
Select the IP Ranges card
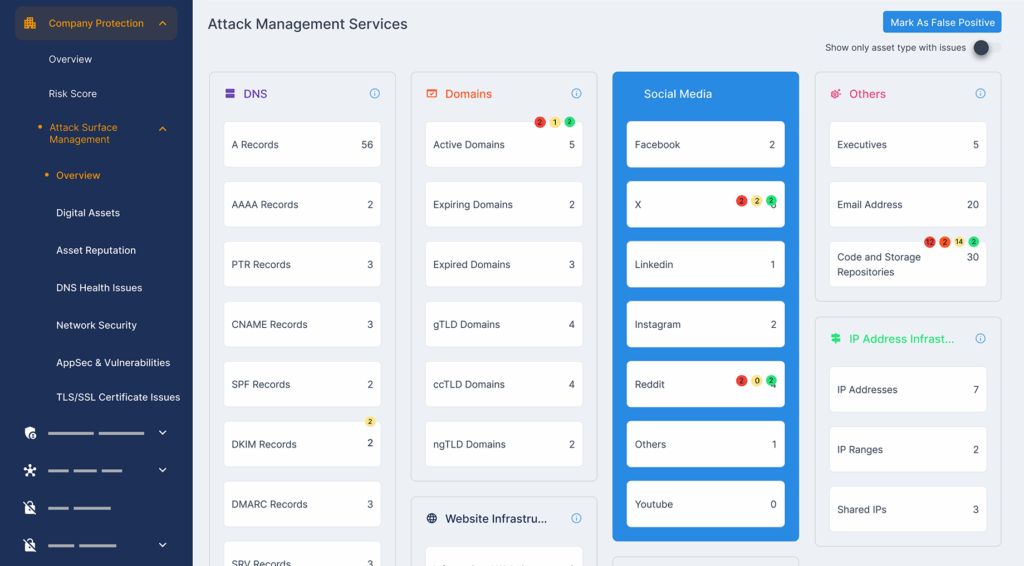908,449
